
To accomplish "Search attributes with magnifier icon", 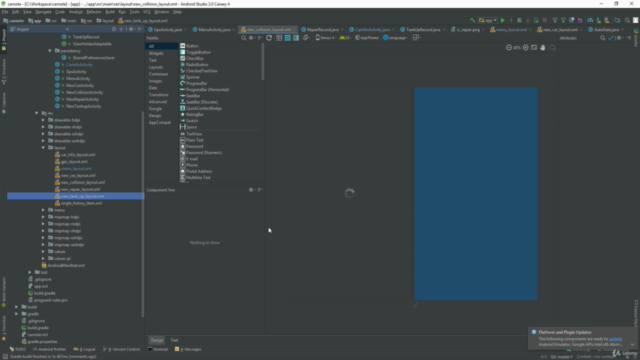I will (602, 38).
